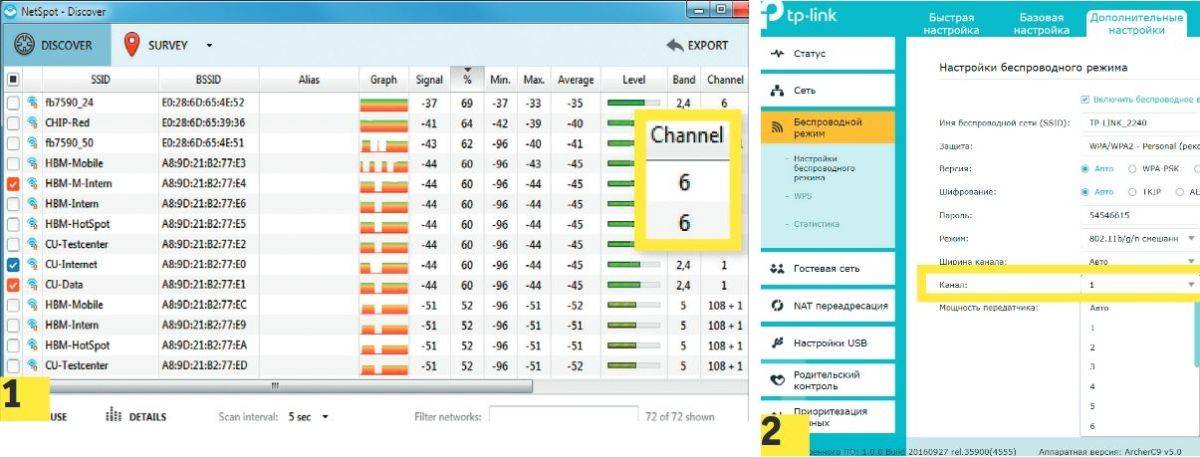This screenshot has width=1200, height=457.
Task: Toggle the Включить беспроводное вещание checkbox
Action: point(1085,99)
